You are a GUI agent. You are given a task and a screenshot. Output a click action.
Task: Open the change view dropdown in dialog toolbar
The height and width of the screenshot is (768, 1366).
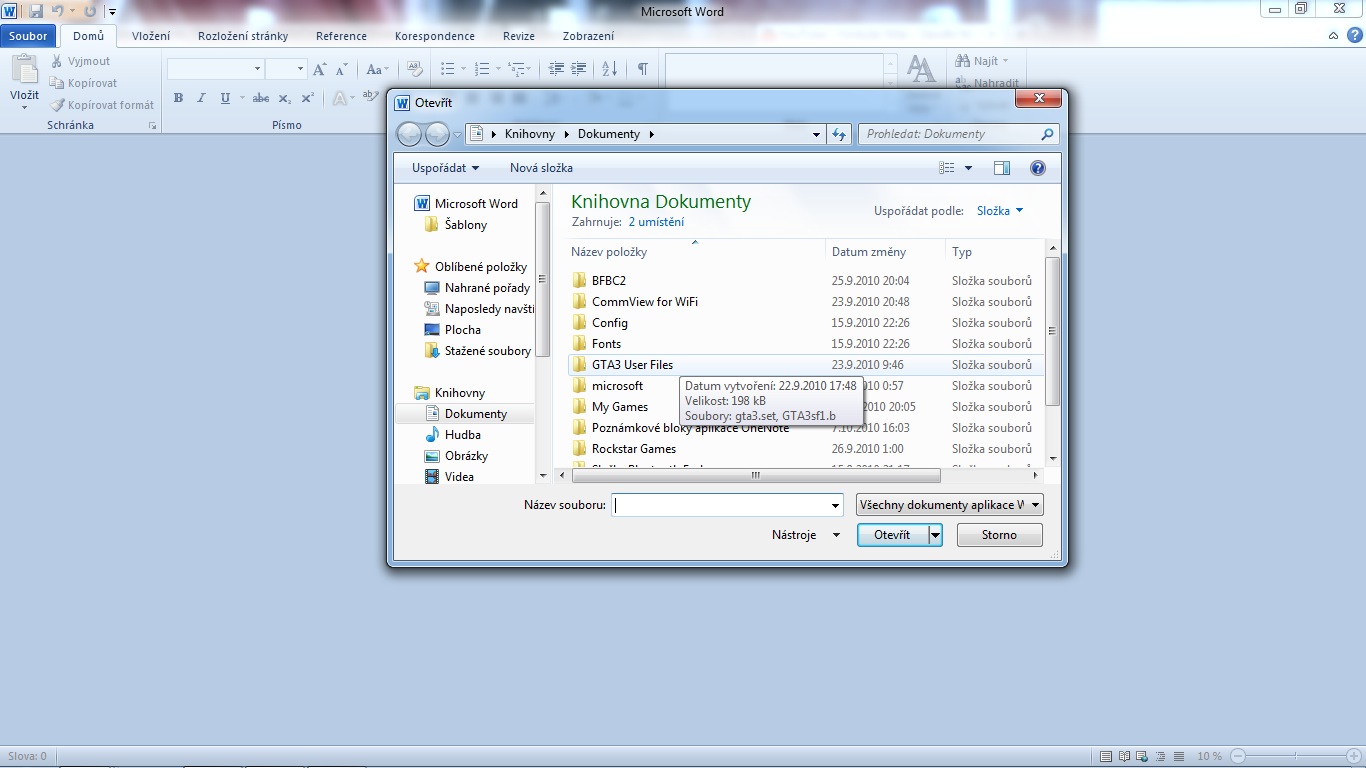coord(968,168)
